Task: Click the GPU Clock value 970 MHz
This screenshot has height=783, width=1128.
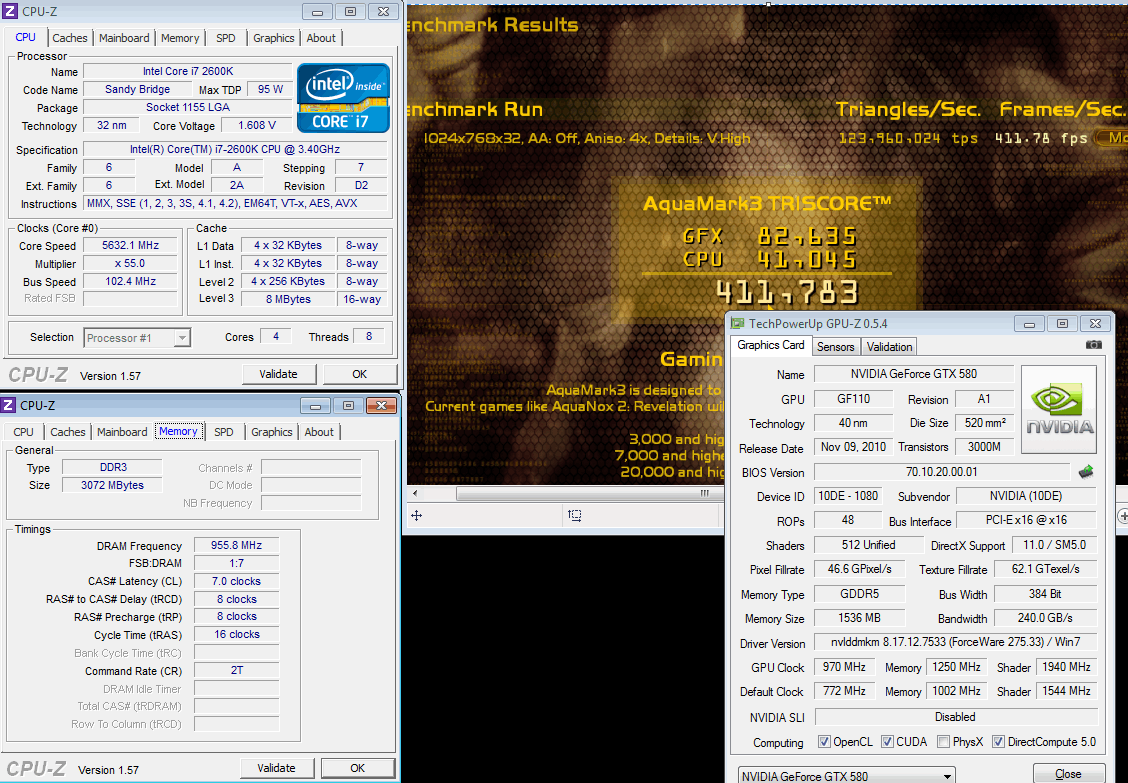Action: point(845,667)
